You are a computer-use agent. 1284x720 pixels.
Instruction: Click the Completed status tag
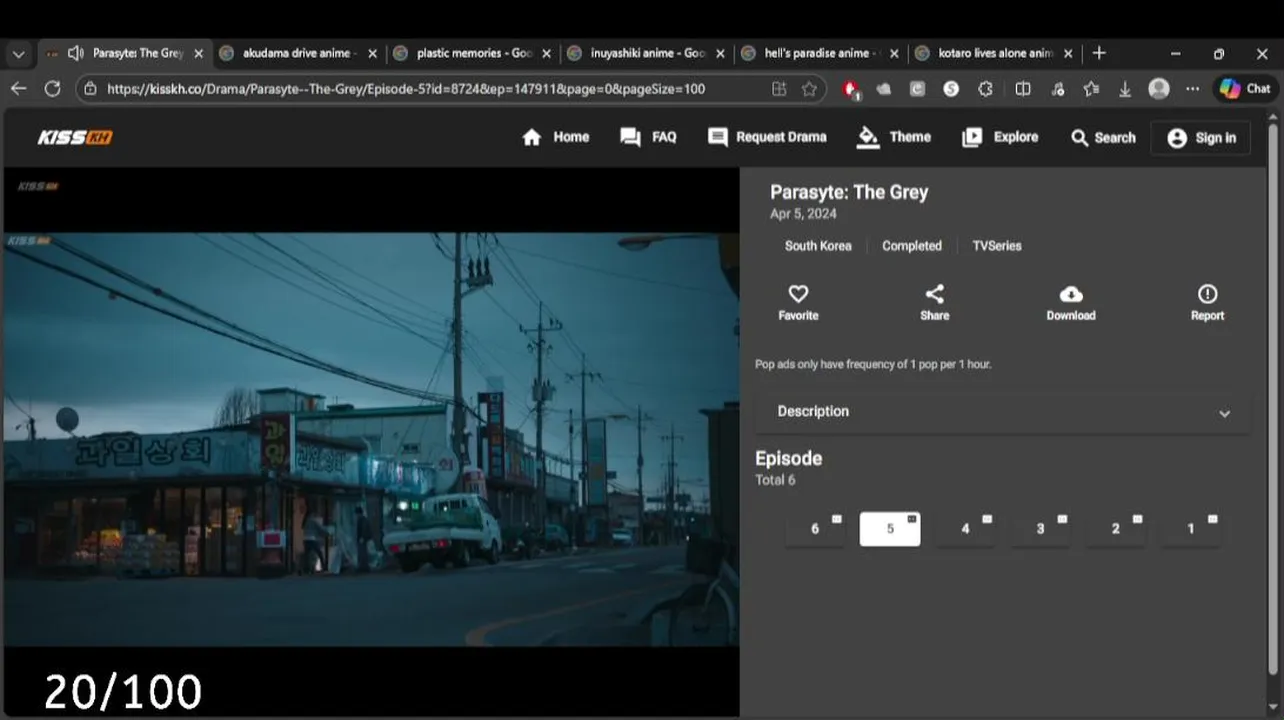[x=912, y=246]
